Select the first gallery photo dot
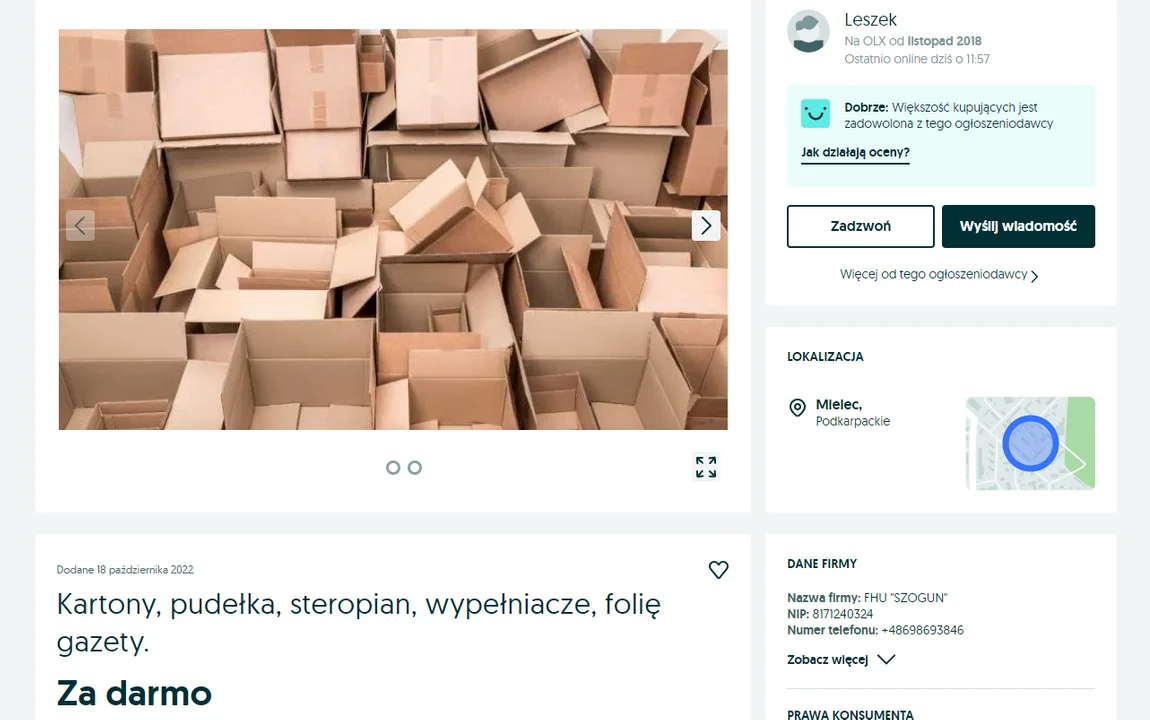This screenshot has width=1150, height=720. pos(393,468)
